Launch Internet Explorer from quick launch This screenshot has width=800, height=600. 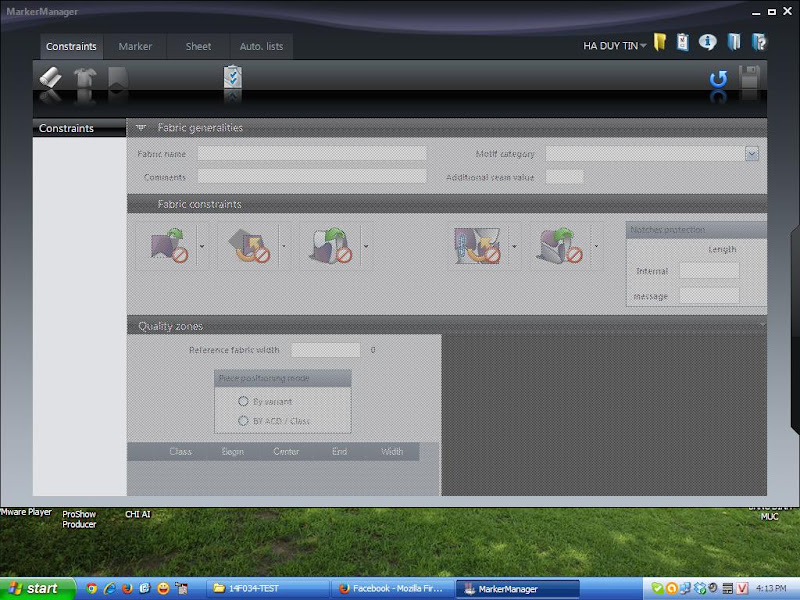pos(109,589)
